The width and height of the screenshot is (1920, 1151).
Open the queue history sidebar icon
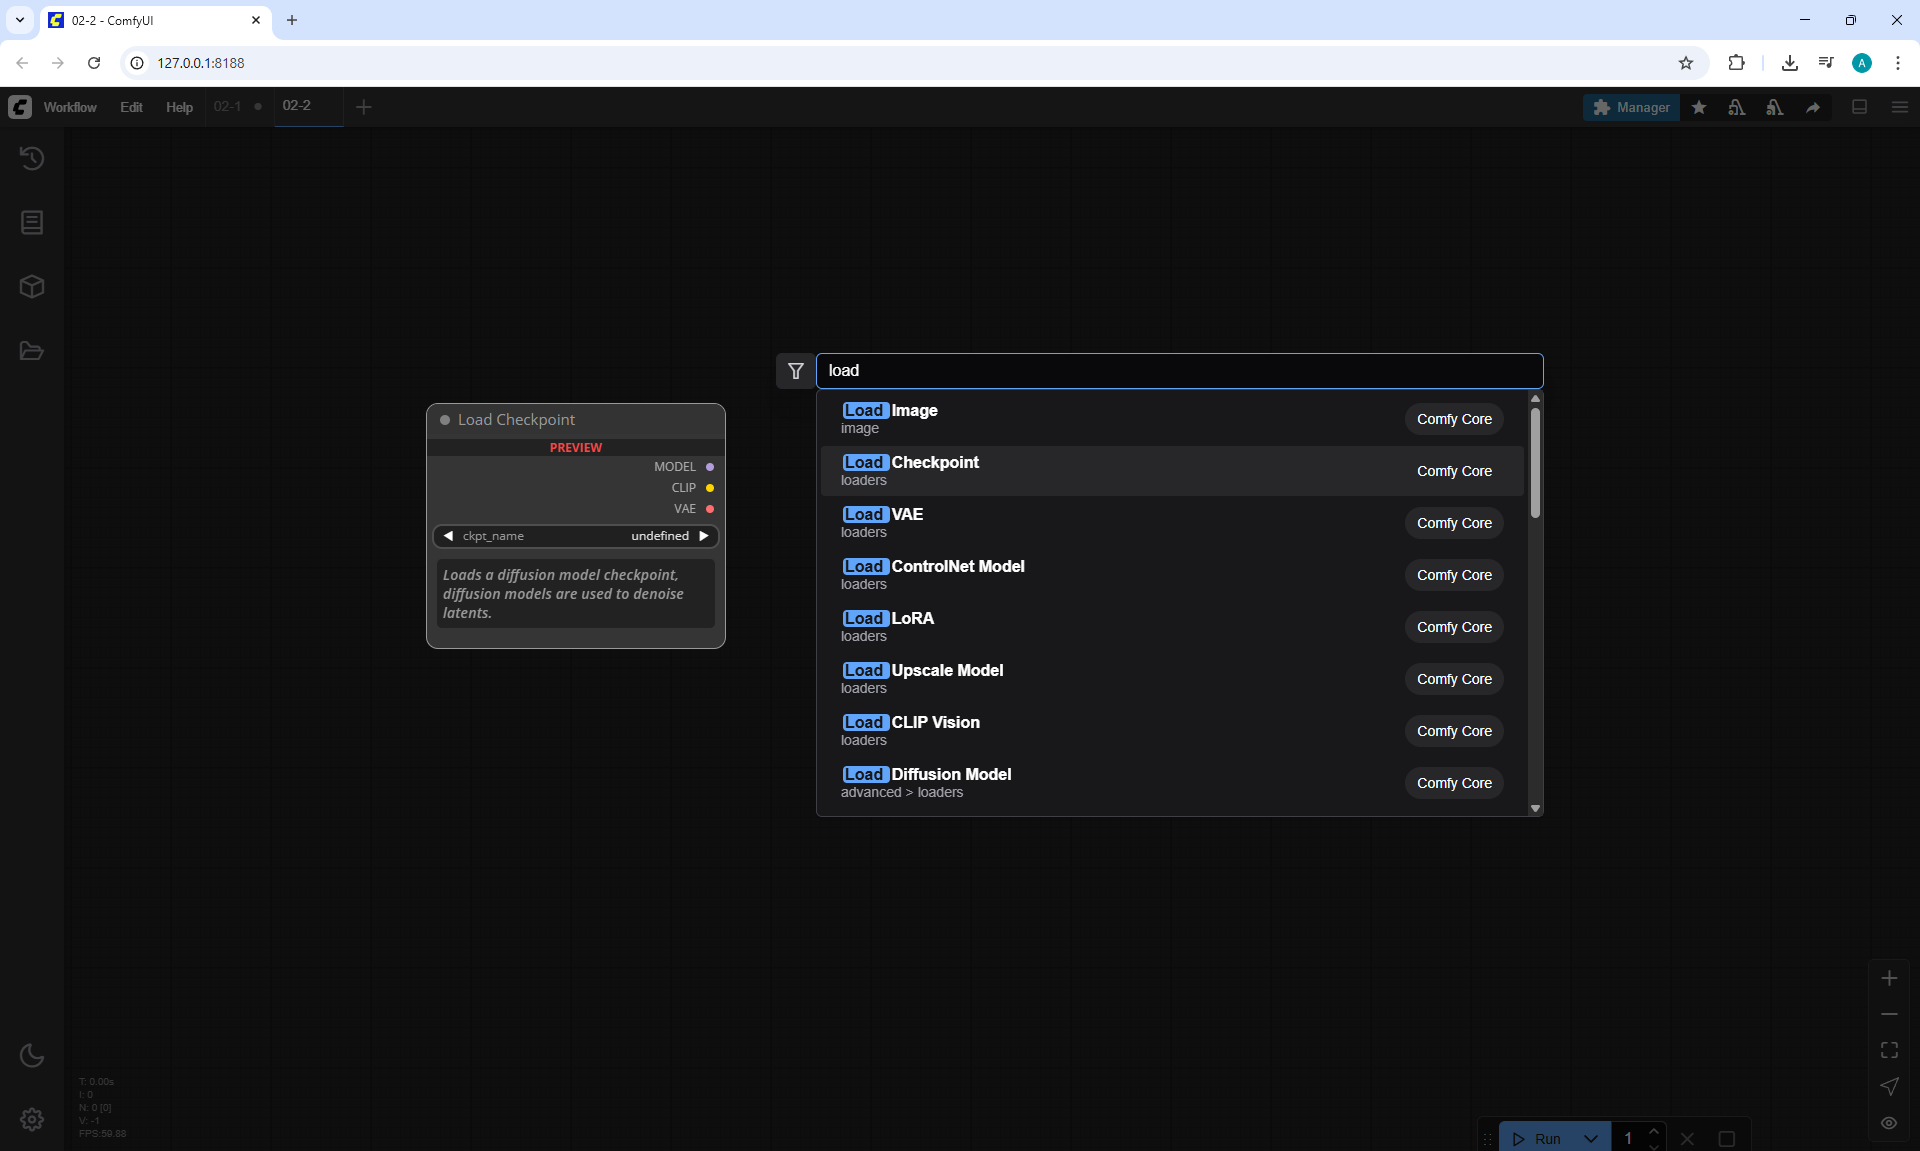pos(32,158)
